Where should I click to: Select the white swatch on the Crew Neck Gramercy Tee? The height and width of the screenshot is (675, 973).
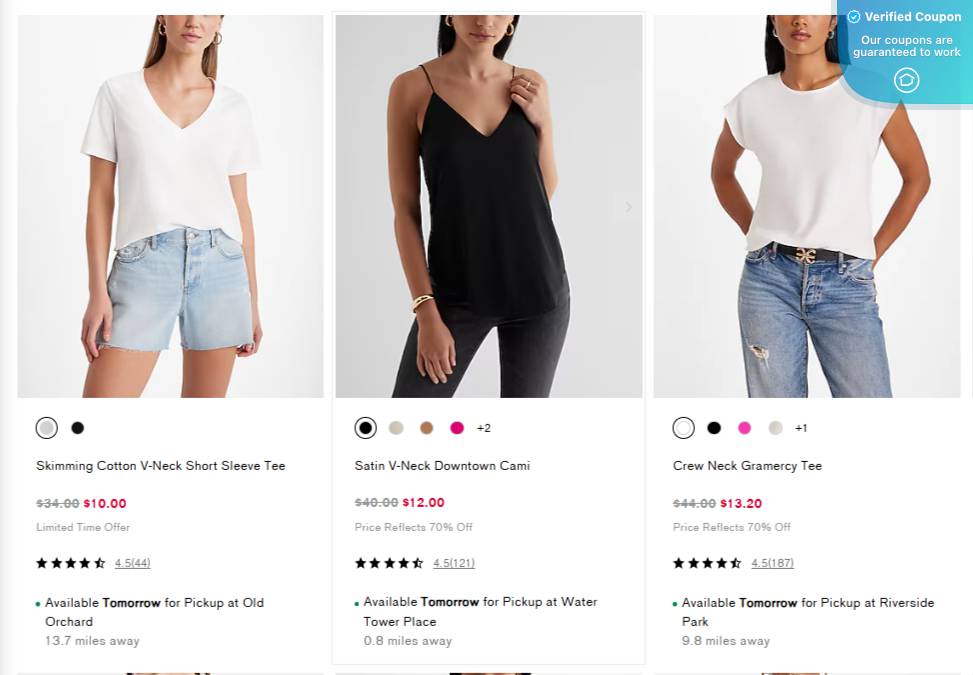click(683, 428)
